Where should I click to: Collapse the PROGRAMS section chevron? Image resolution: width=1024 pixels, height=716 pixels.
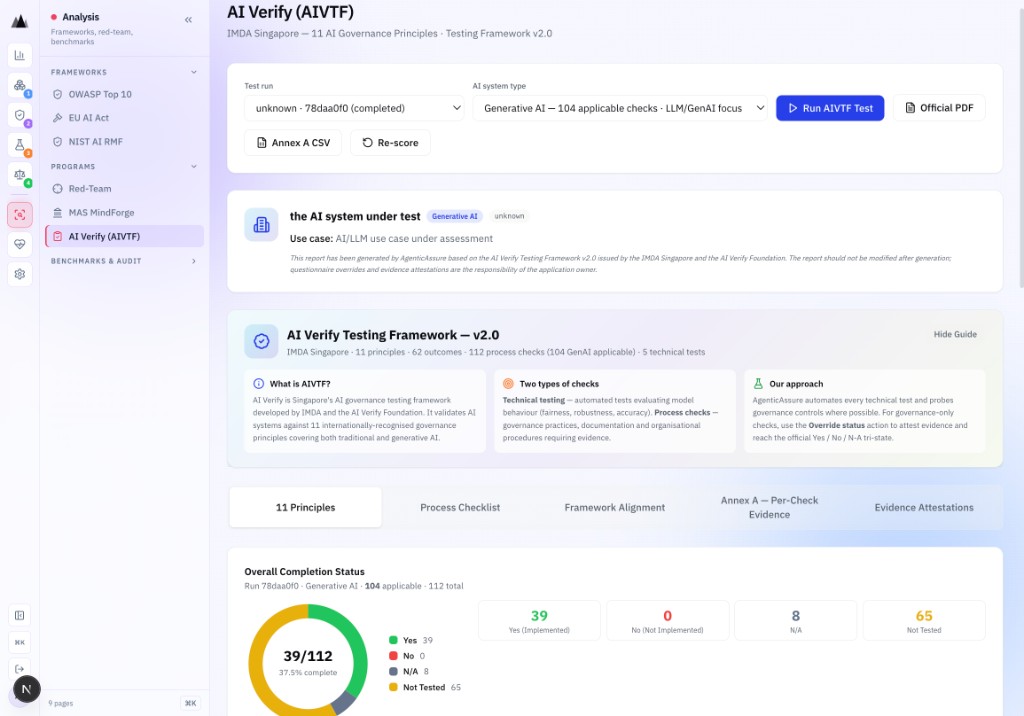194,167
